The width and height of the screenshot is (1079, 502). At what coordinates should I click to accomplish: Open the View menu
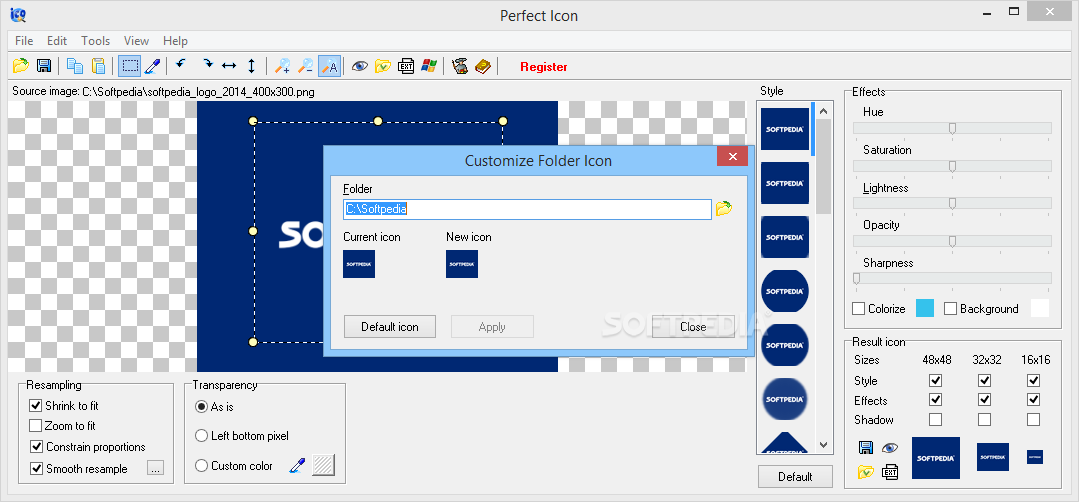(136, 41)
